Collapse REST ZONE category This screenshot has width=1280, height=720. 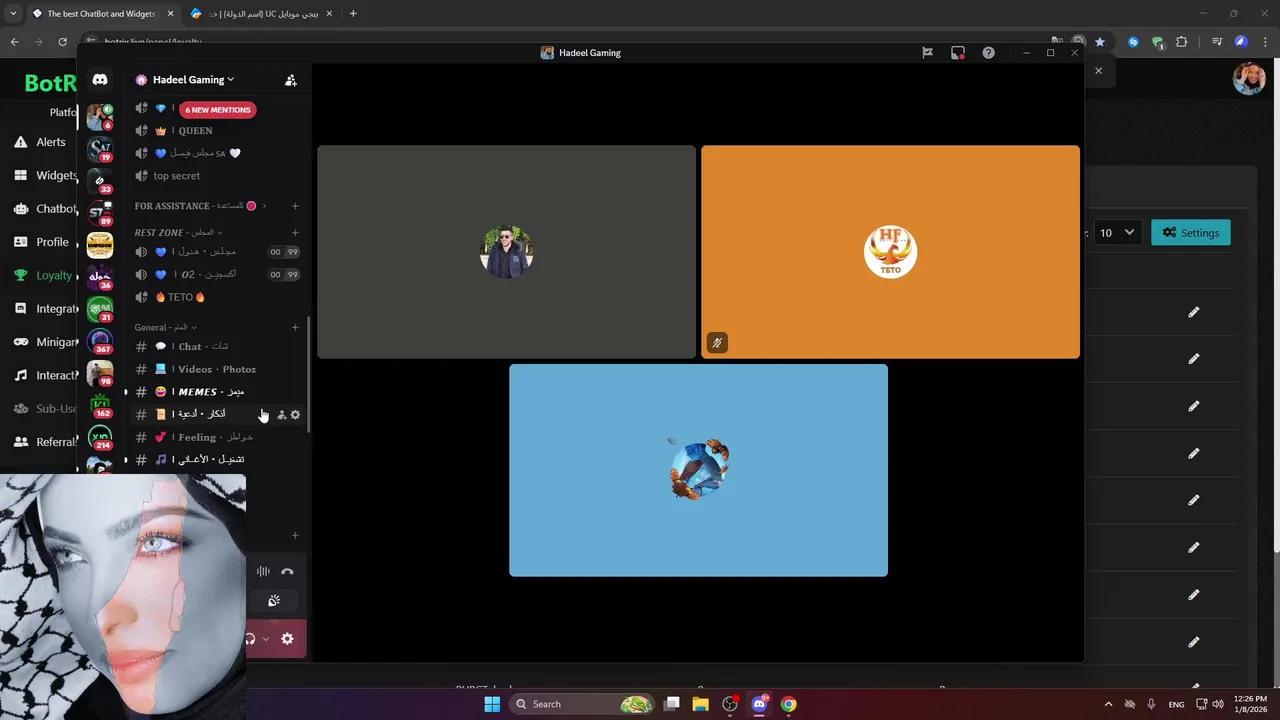pyautogui.click(x=179, y=232)
